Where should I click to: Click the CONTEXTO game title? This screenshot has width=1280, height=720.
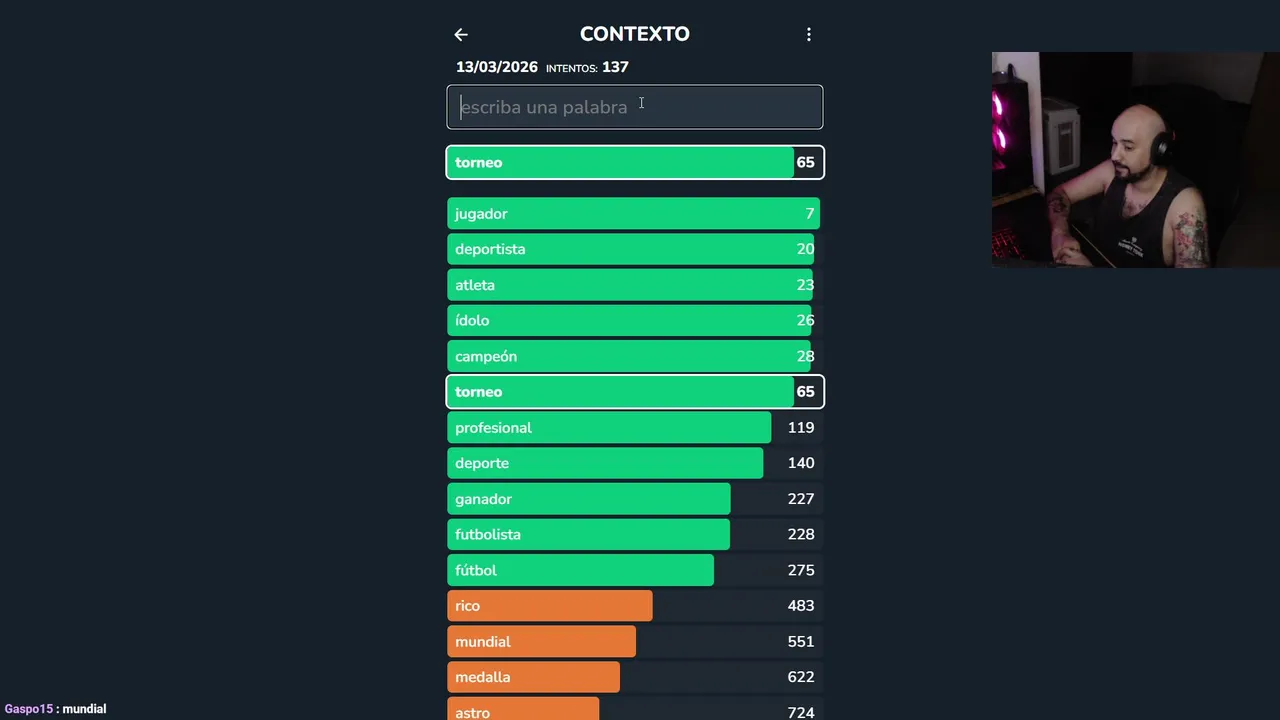tap(634, 34)
